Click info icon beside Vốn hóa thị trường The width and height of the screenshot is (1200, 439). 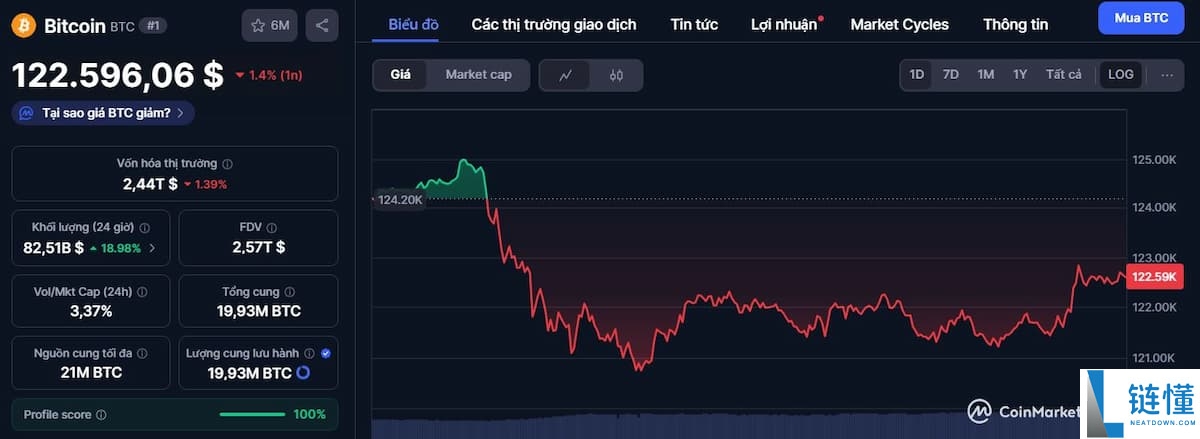[228, 163]
